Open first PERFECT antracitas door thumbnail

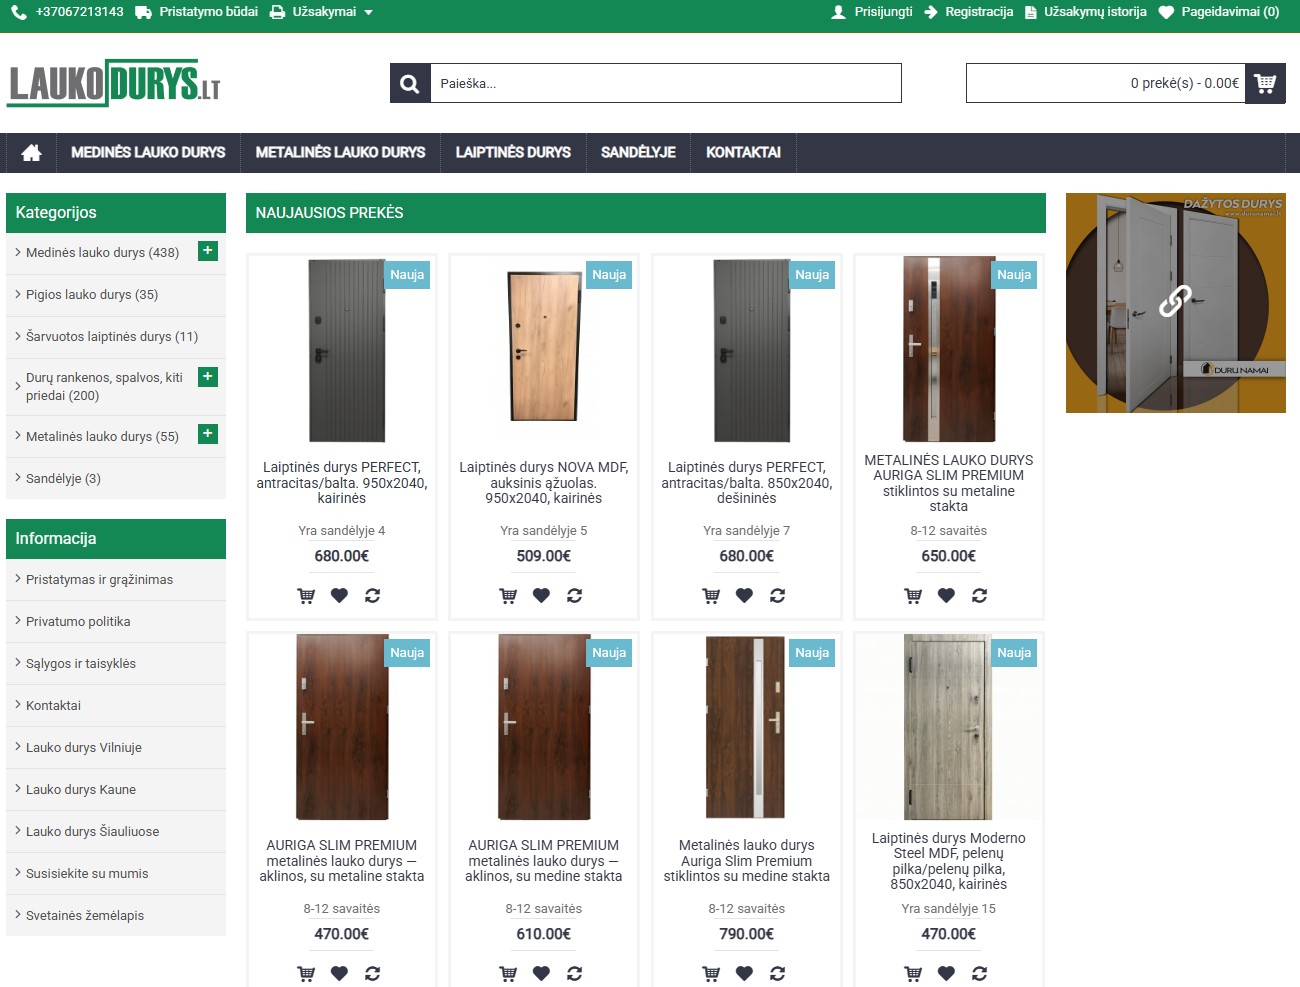click(x=346, y=350)
